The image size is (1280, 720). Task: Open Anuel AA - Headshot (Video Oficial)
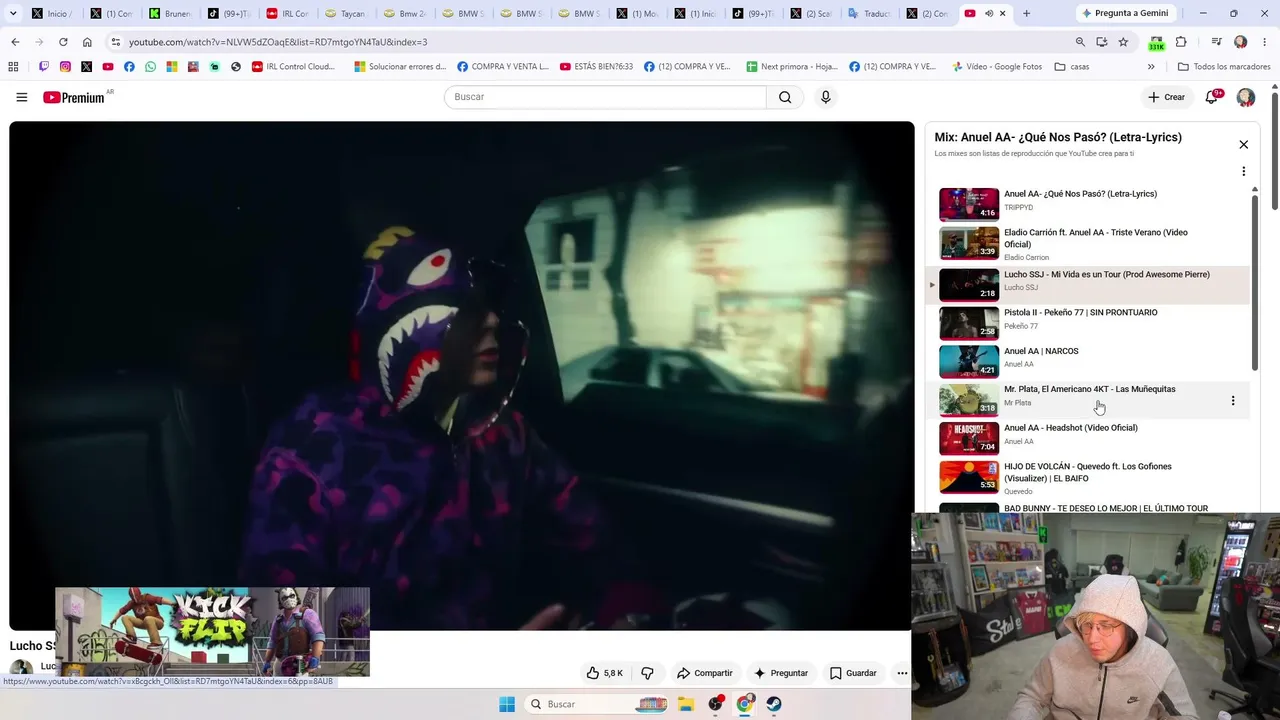tap(1071, 428)
